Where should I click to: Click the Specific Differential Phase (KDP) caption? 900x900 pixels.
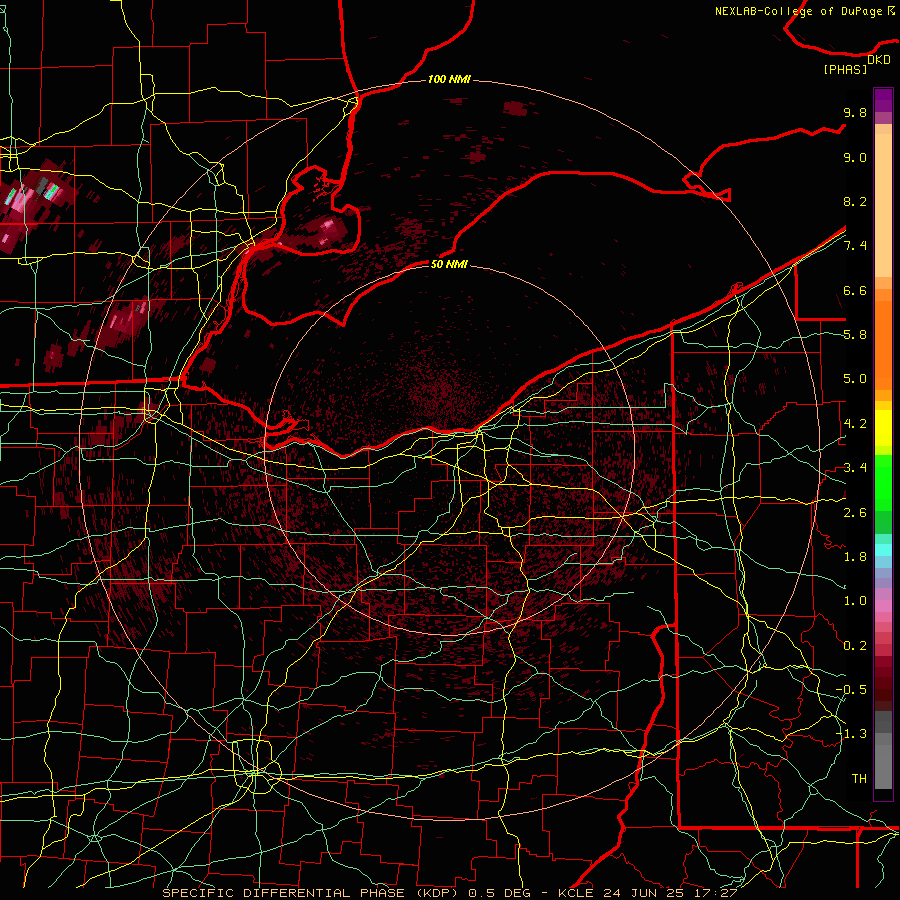tap(312, 893)
